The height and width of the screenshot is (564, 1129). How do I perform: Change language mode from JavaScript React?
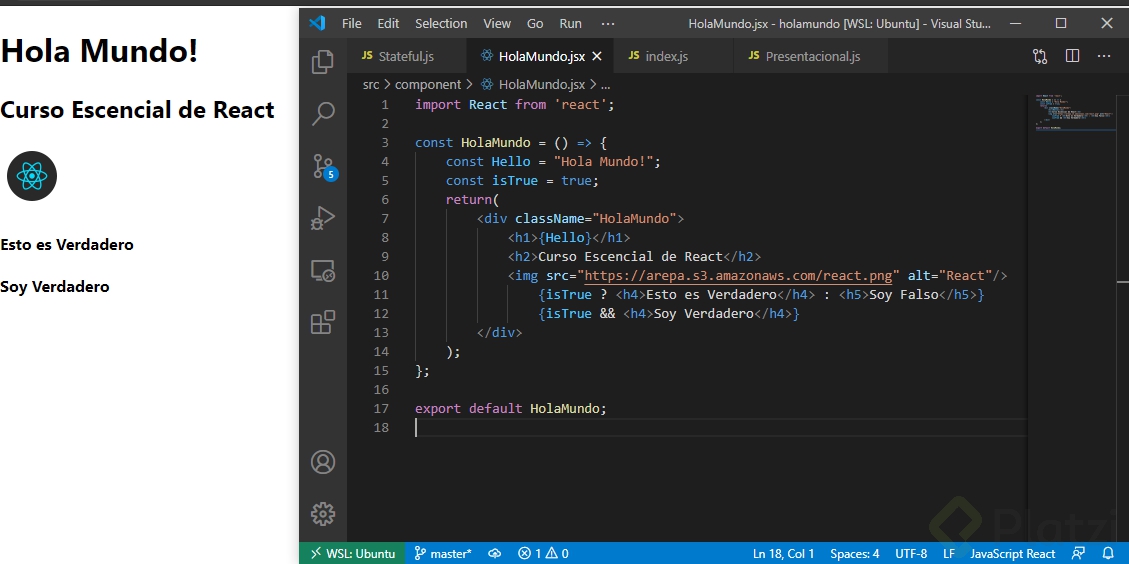[1012, 553]
